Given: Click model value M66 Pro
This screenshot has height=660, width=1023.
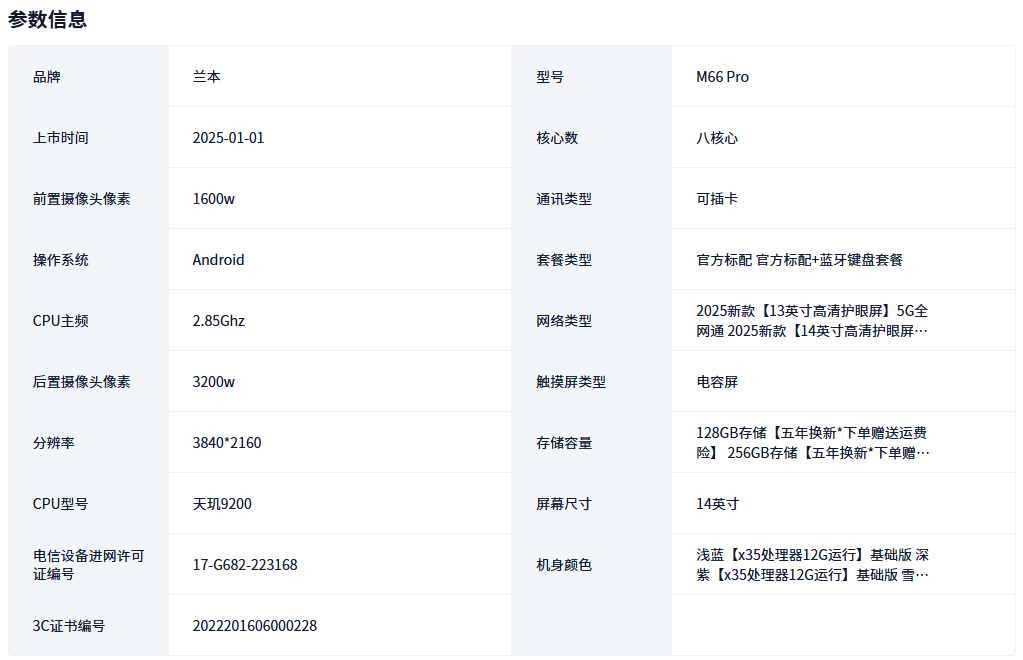Looking at the screenshot, I should [722, 76].
